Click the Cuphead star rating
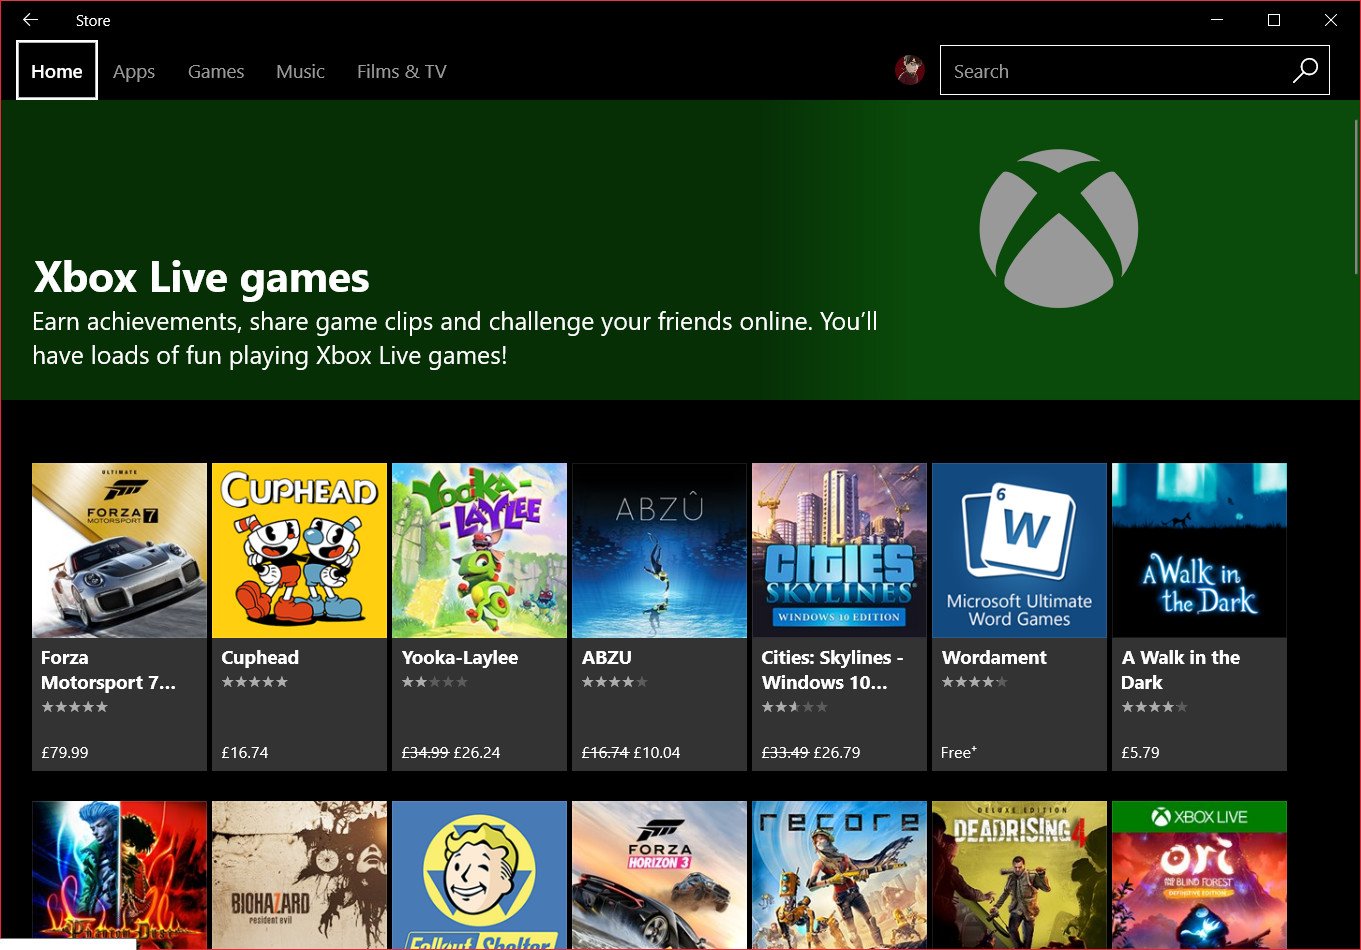The height and width of the screenshot is (950, 1361). [x=254, y=682]
